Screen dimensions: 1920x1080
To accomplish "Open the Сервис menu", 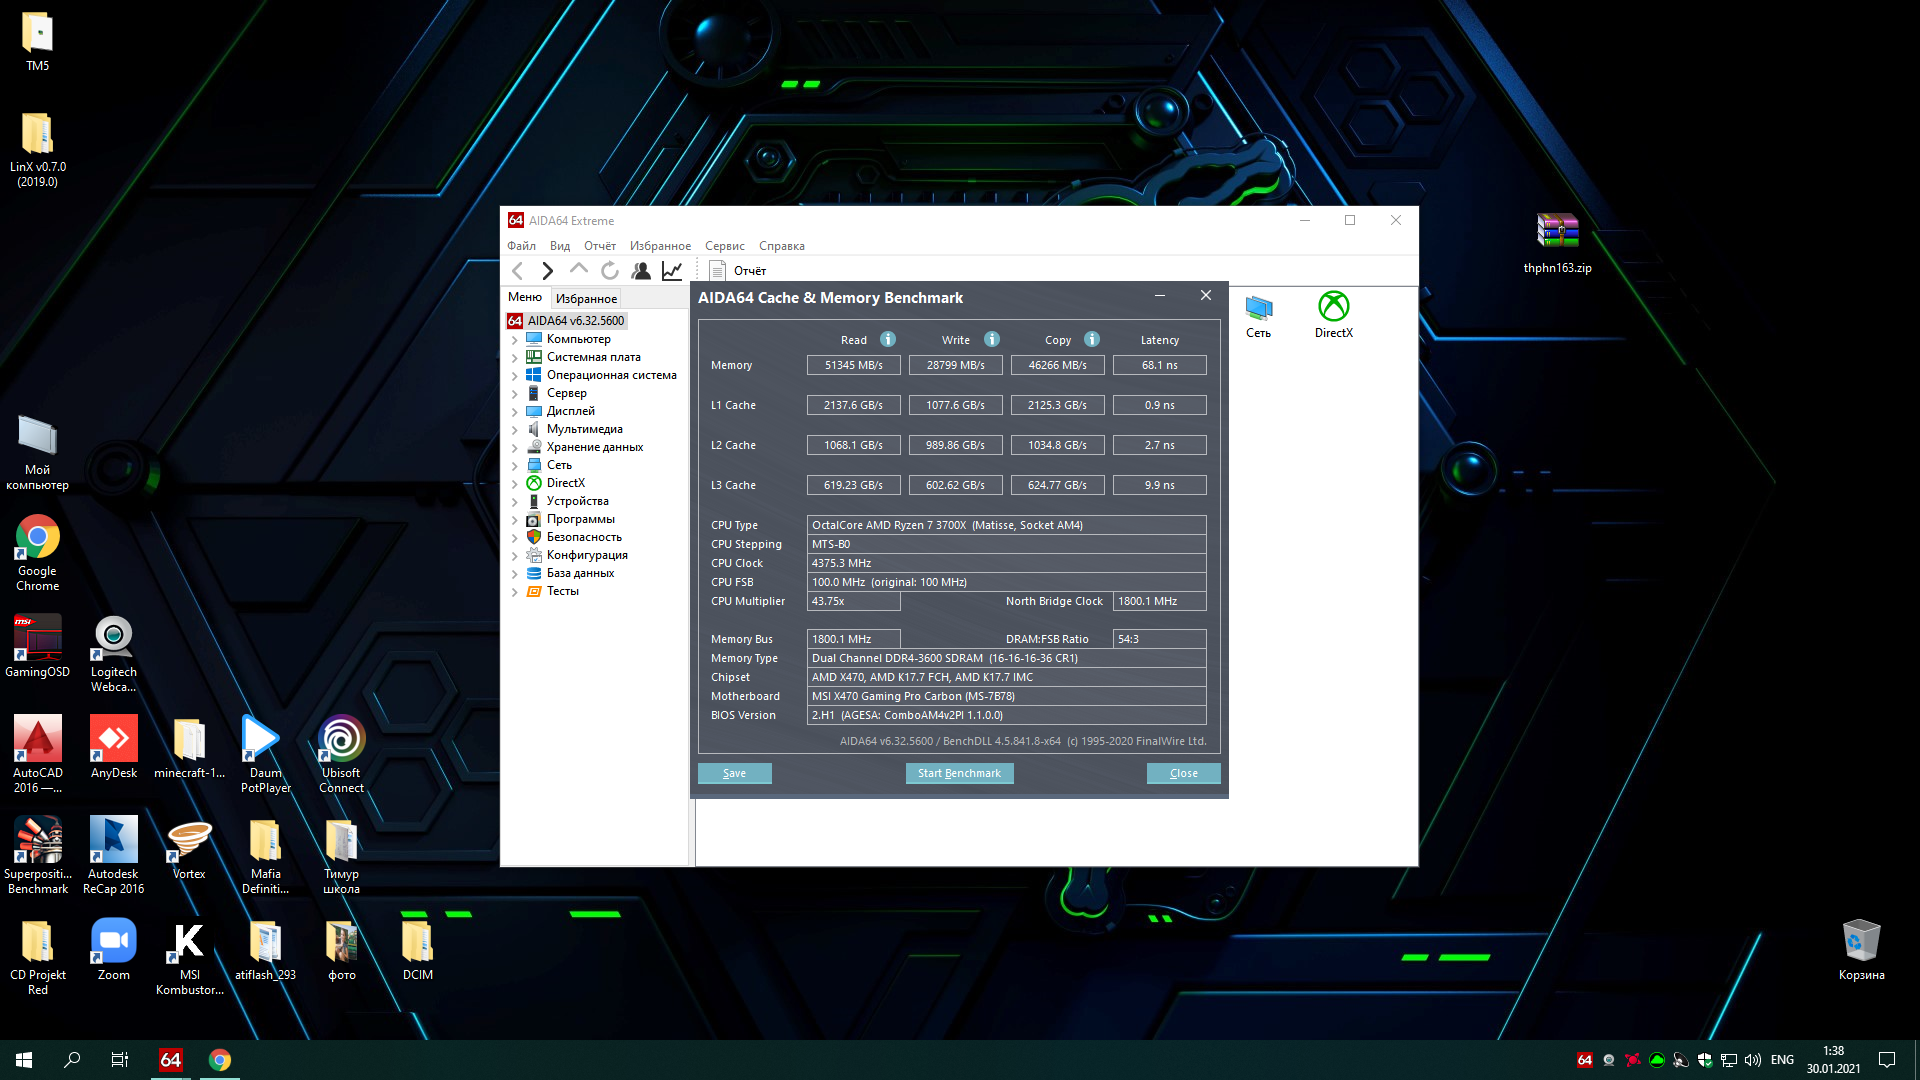I will tap(725, 246).
